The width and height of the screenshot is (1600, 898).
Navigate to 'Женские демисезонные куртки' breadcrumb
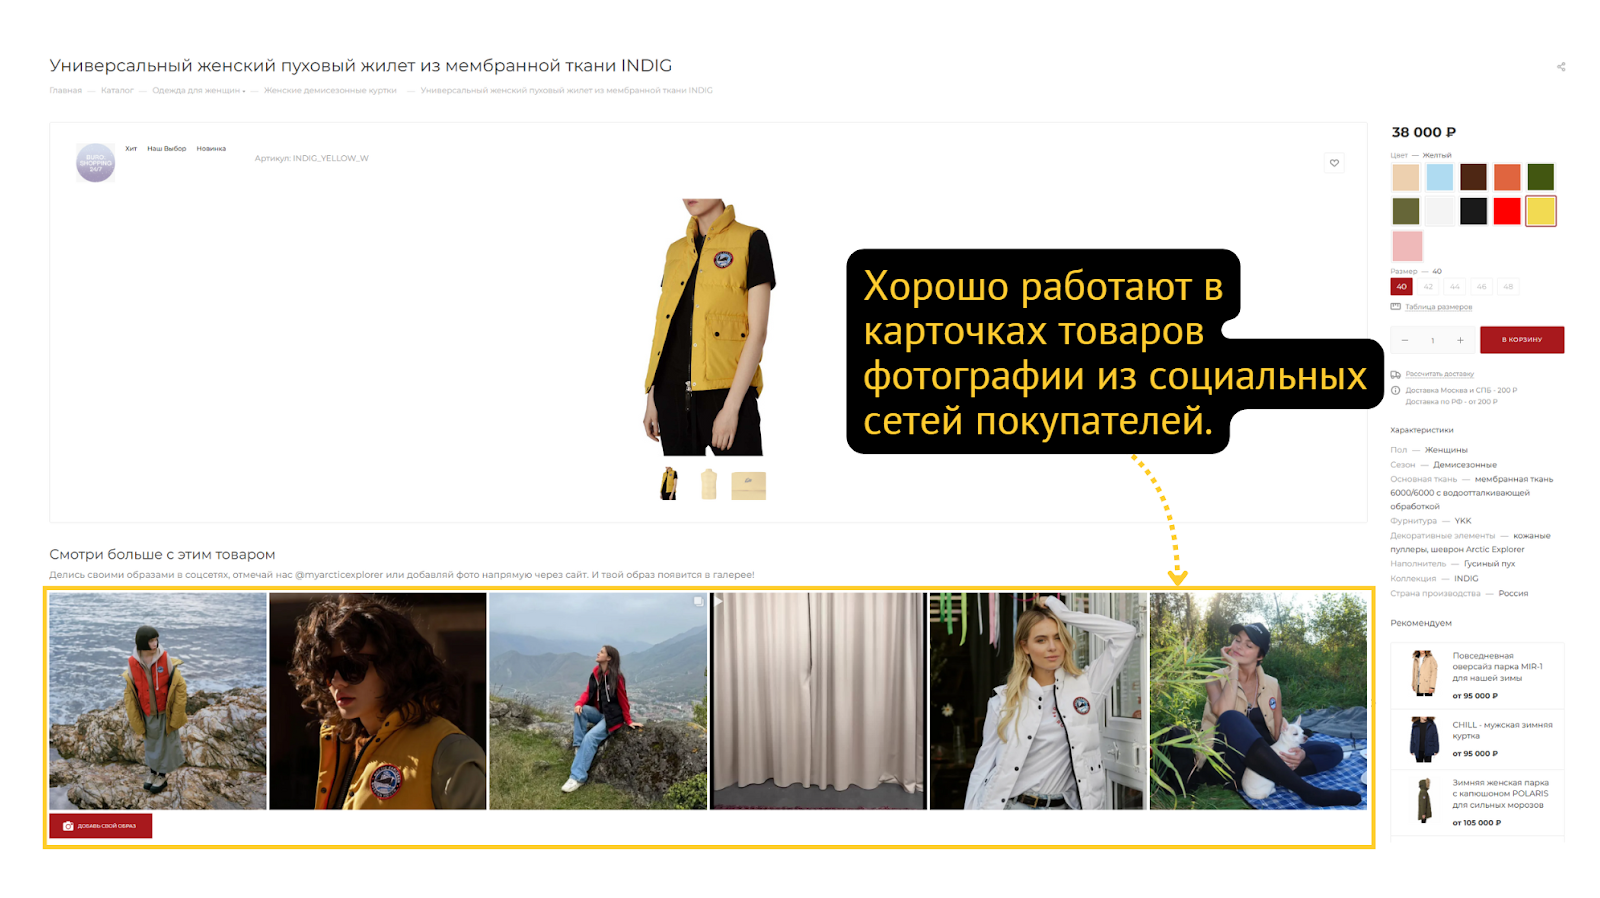coord(330,90)
